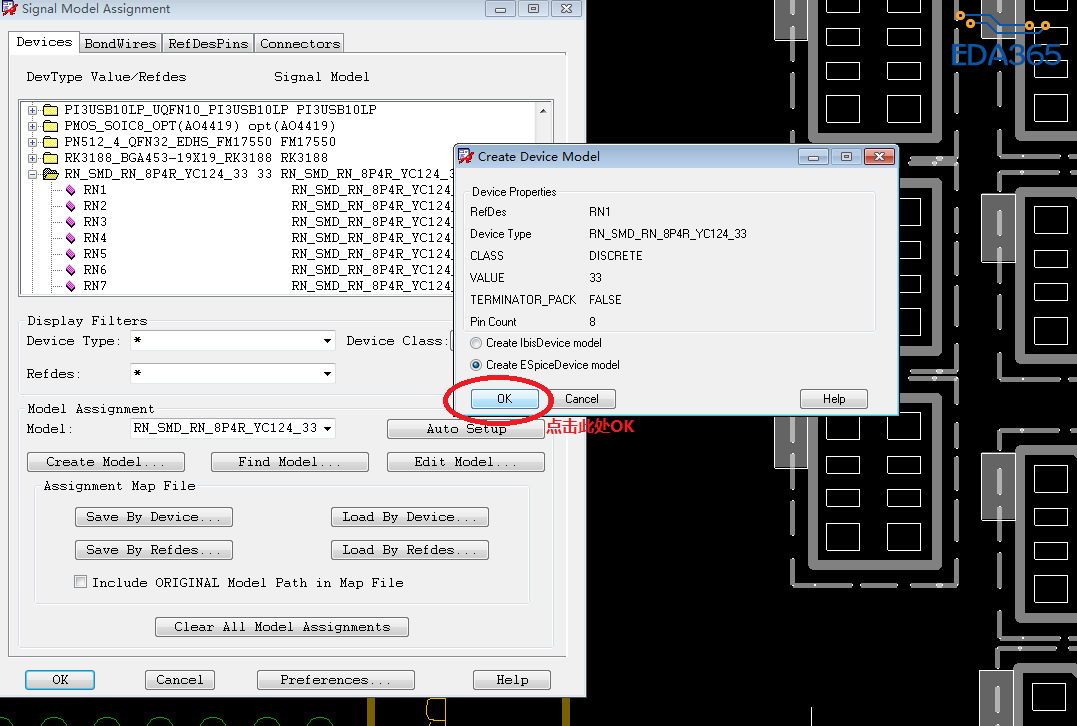The width and height of the screenshot is (1077, 726).
Task: Click the open folder icon for RN_SMD_RN_8P4R
Action: [51, 174]
